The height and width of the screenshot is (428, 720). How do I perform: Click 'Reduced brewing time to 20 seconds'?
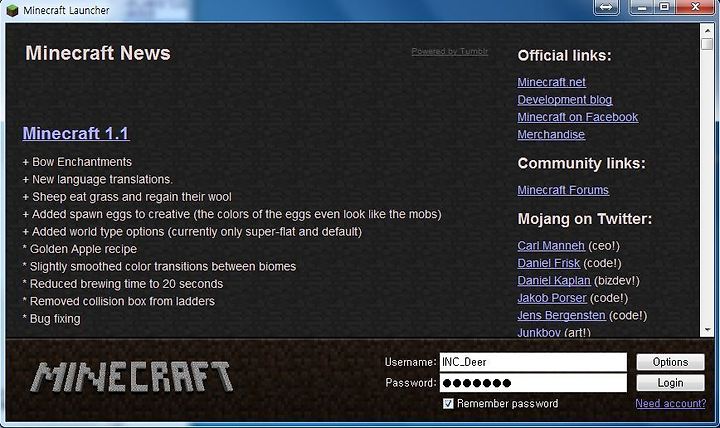coord(126,284)
